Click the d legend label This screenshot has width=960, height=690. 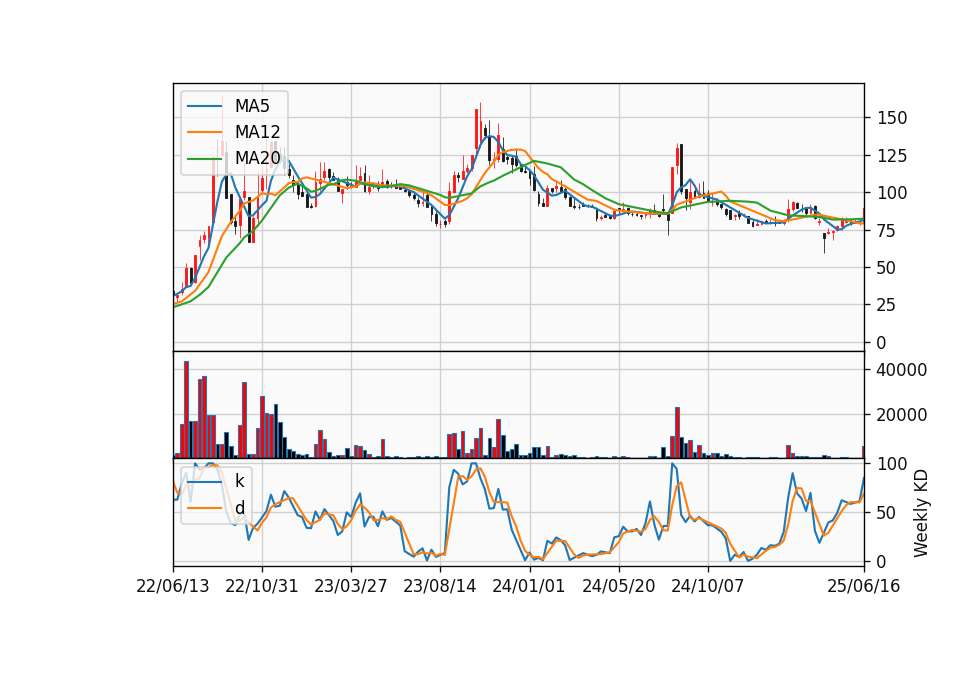pyautogui.click(x=239, y=508)
